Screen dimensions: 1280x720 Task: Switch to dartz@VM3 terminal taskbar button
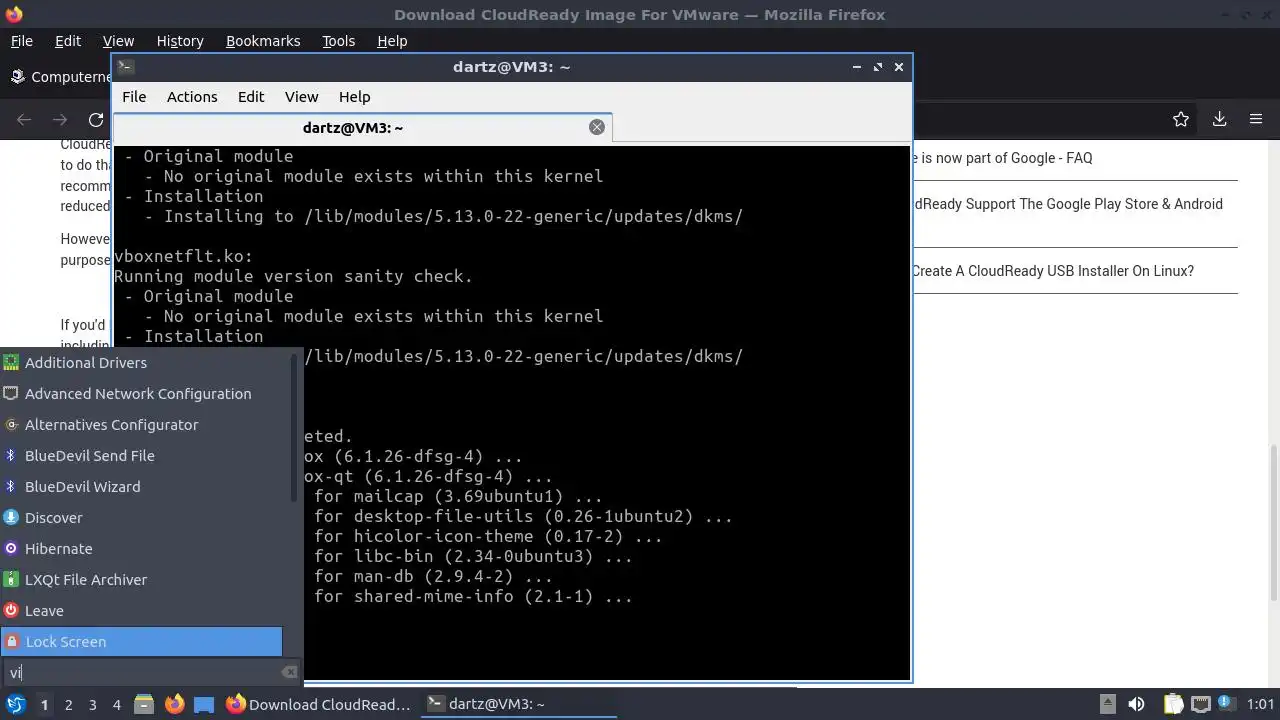518,704
